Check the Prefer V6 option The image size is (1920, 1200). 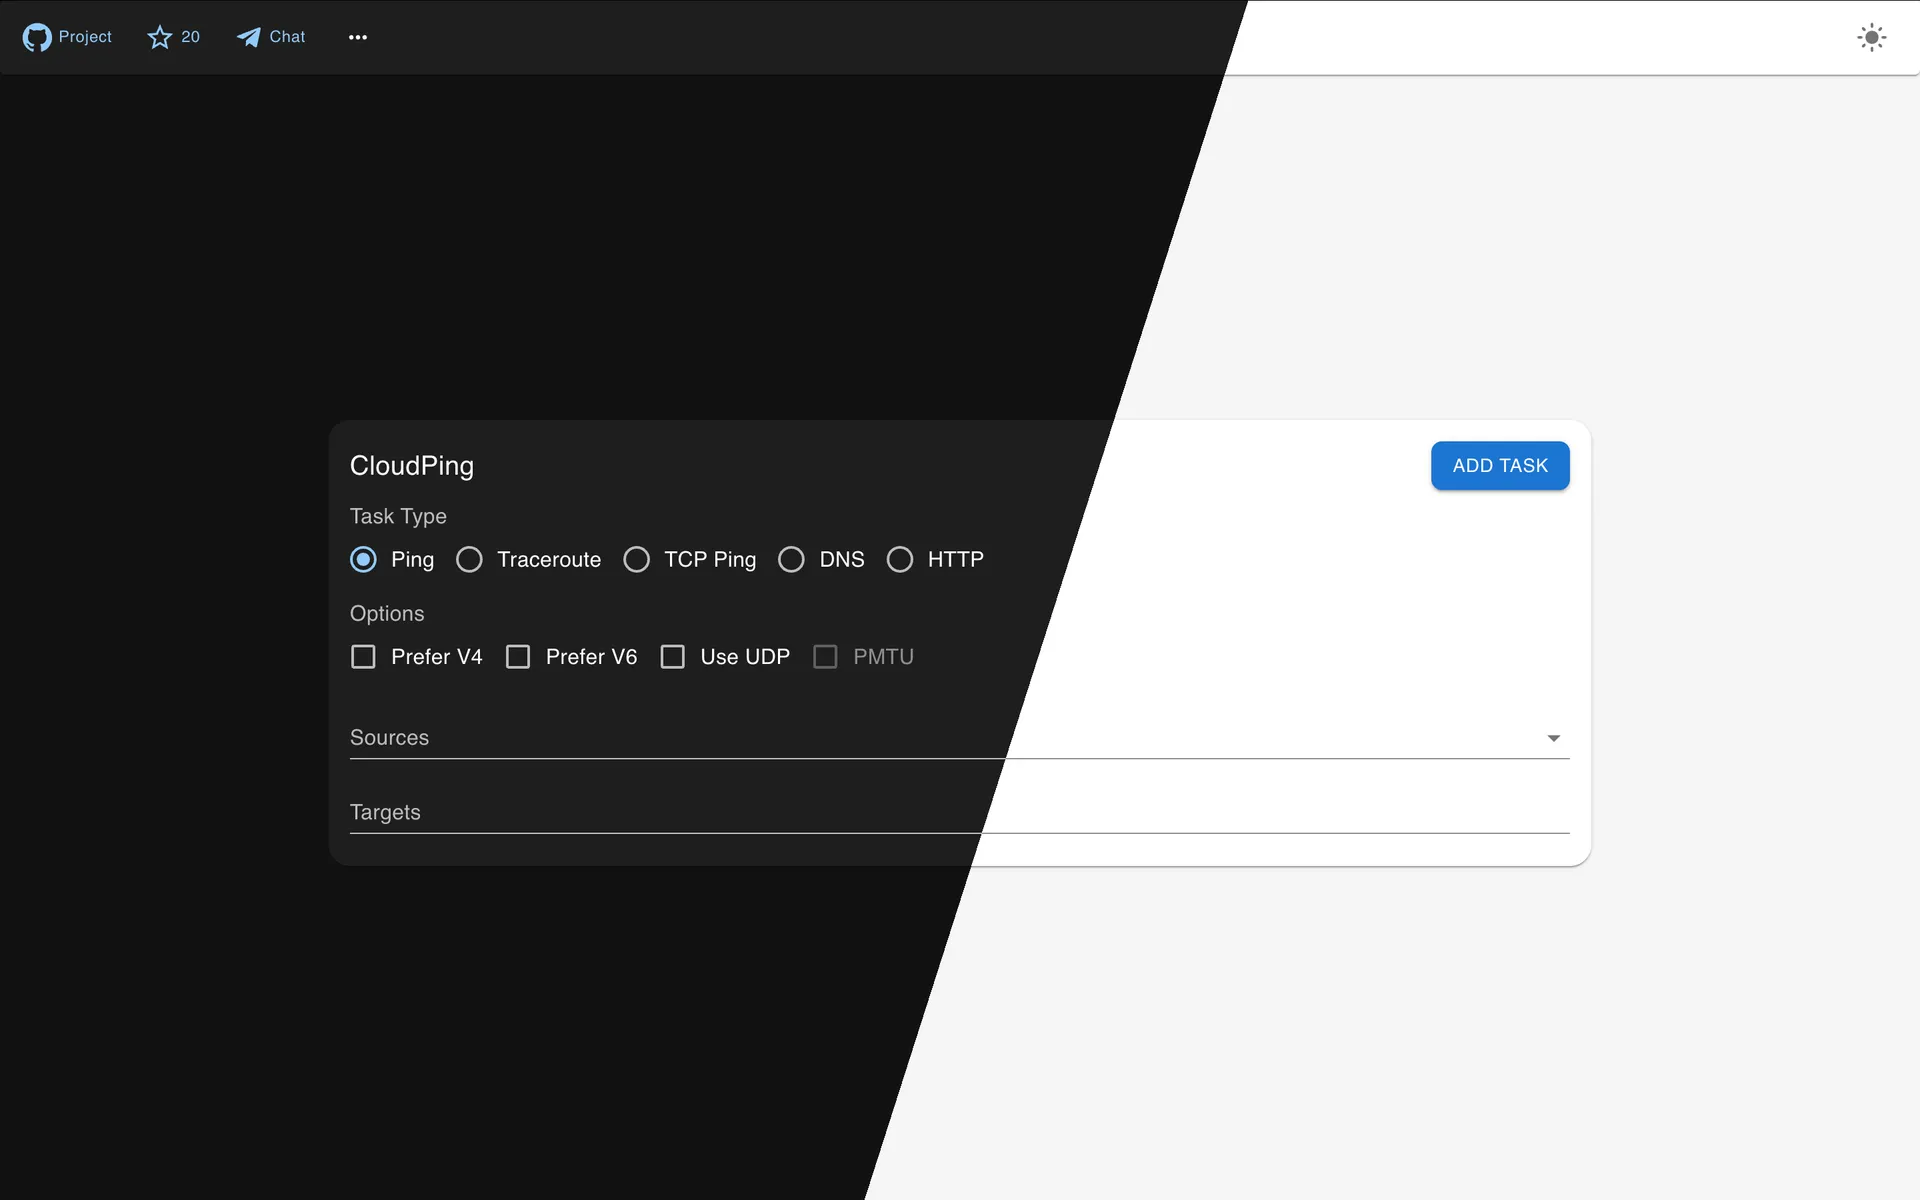(x=518, y=657)
